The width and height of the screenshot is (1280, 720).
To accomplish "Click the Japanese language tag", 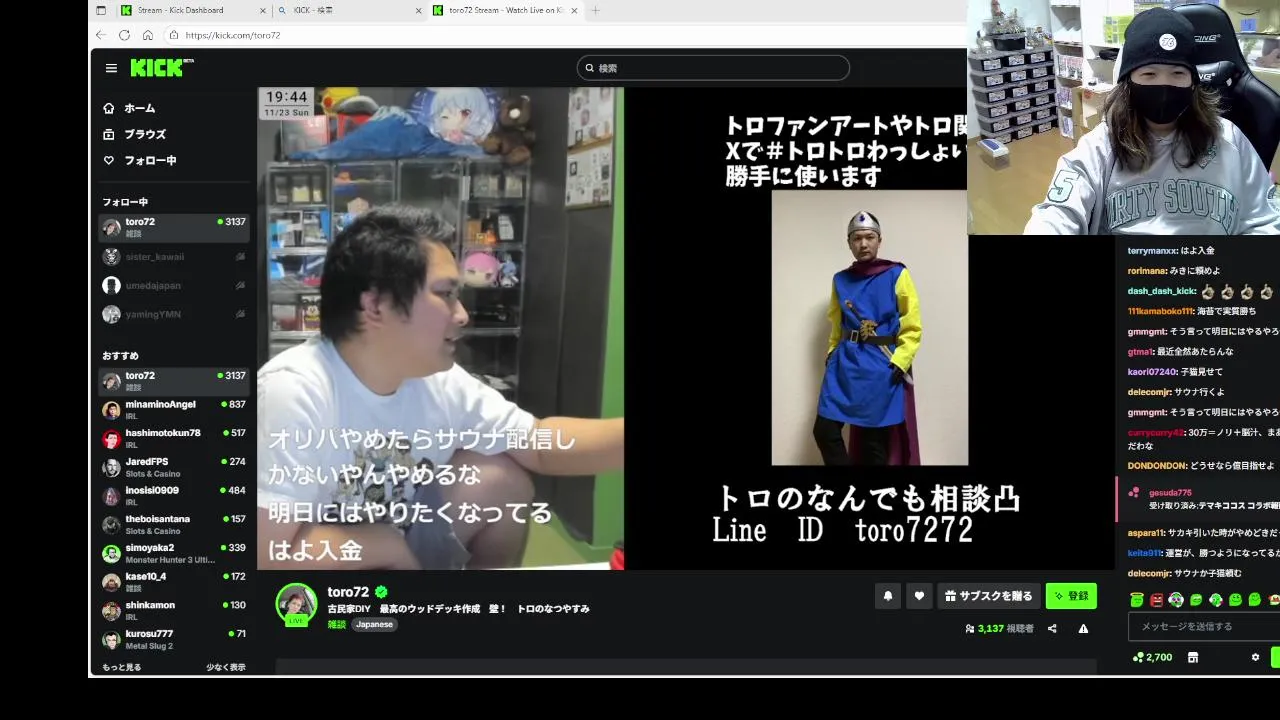I will pos(375,624).
